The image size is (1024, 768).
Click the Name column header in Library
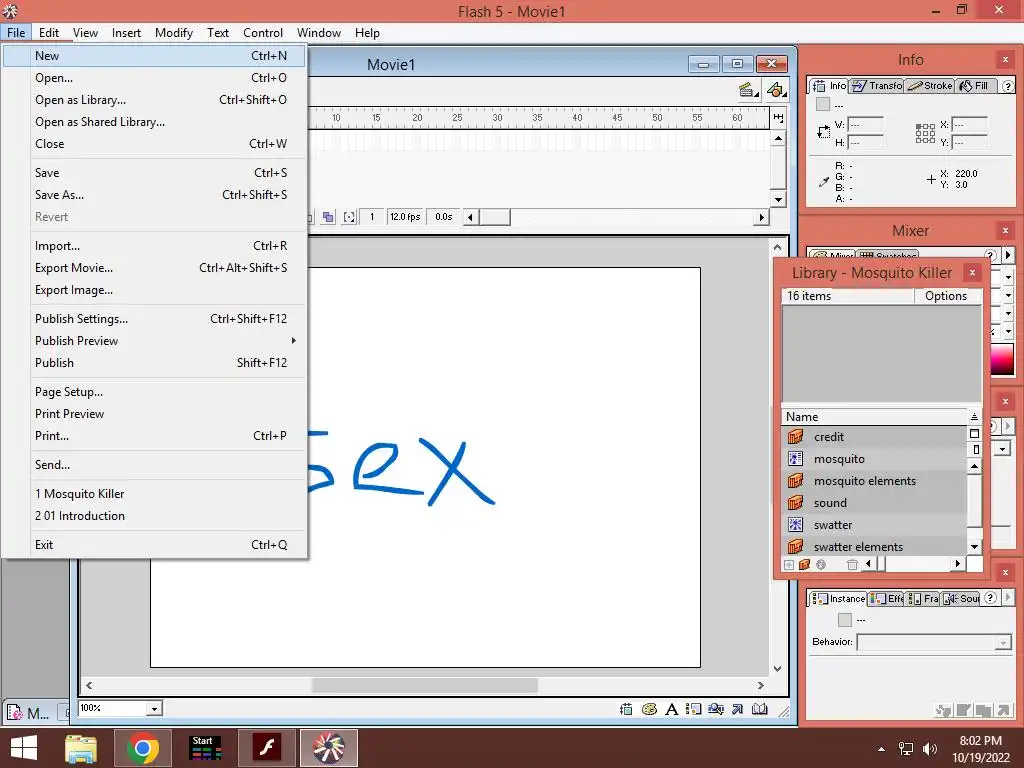click(874, 417)
